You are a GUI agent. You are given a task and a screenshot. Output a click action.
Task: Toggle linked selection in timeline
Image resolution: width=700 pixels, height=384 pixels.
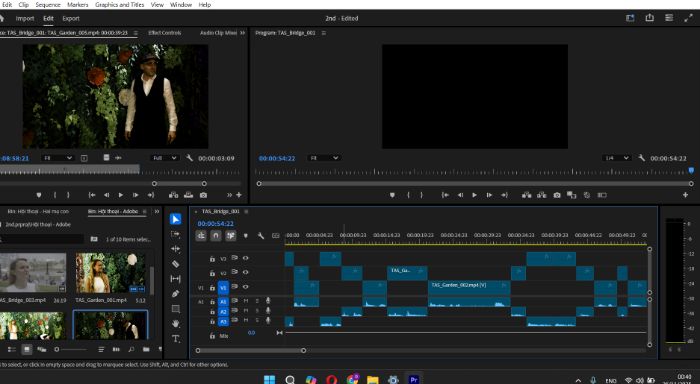[x=231, y=235]
